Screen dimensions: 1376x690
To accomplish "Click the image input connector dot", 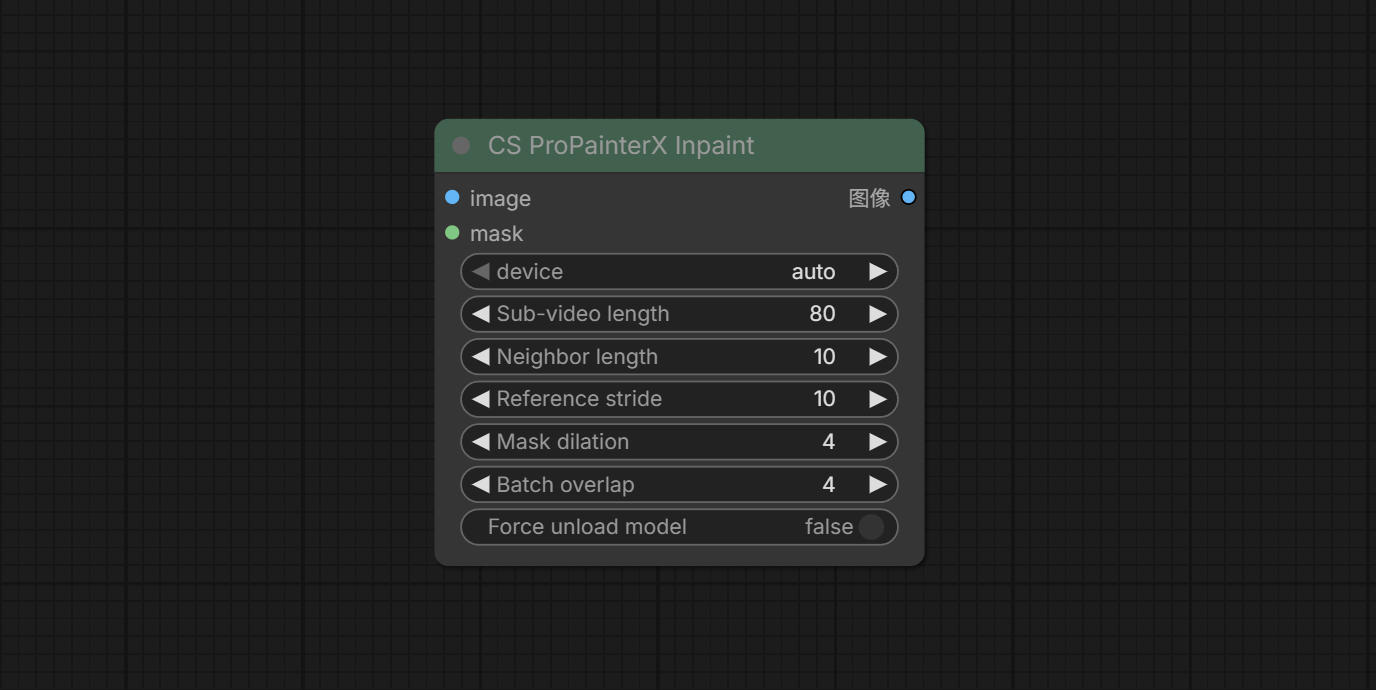I will [452, 197].
